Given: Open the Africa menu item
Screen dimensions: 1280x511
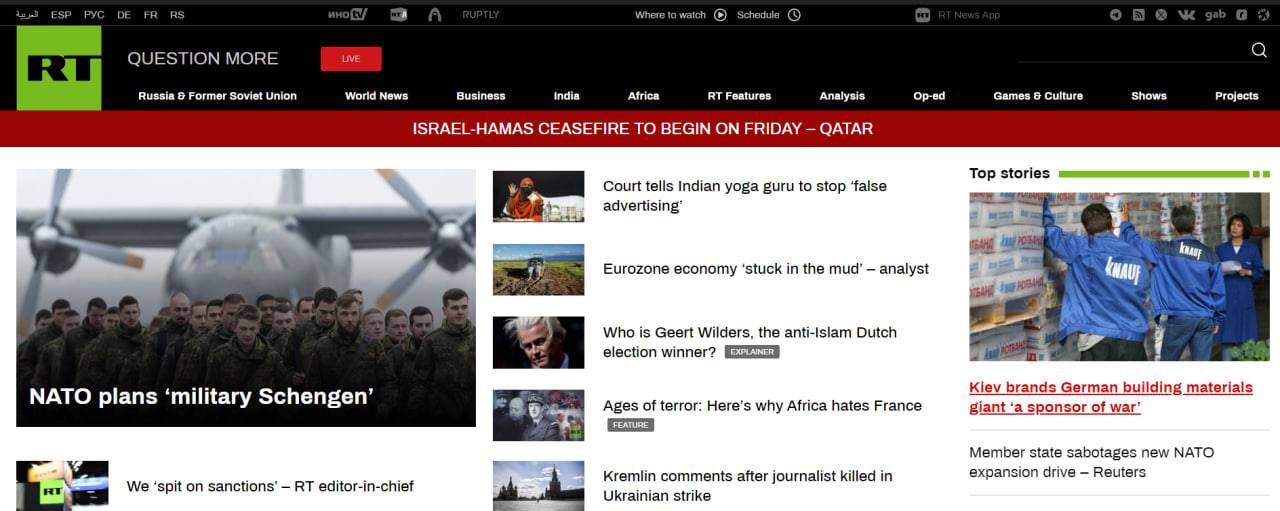Looking at the screenshot, I should click(x=644, y=96).
